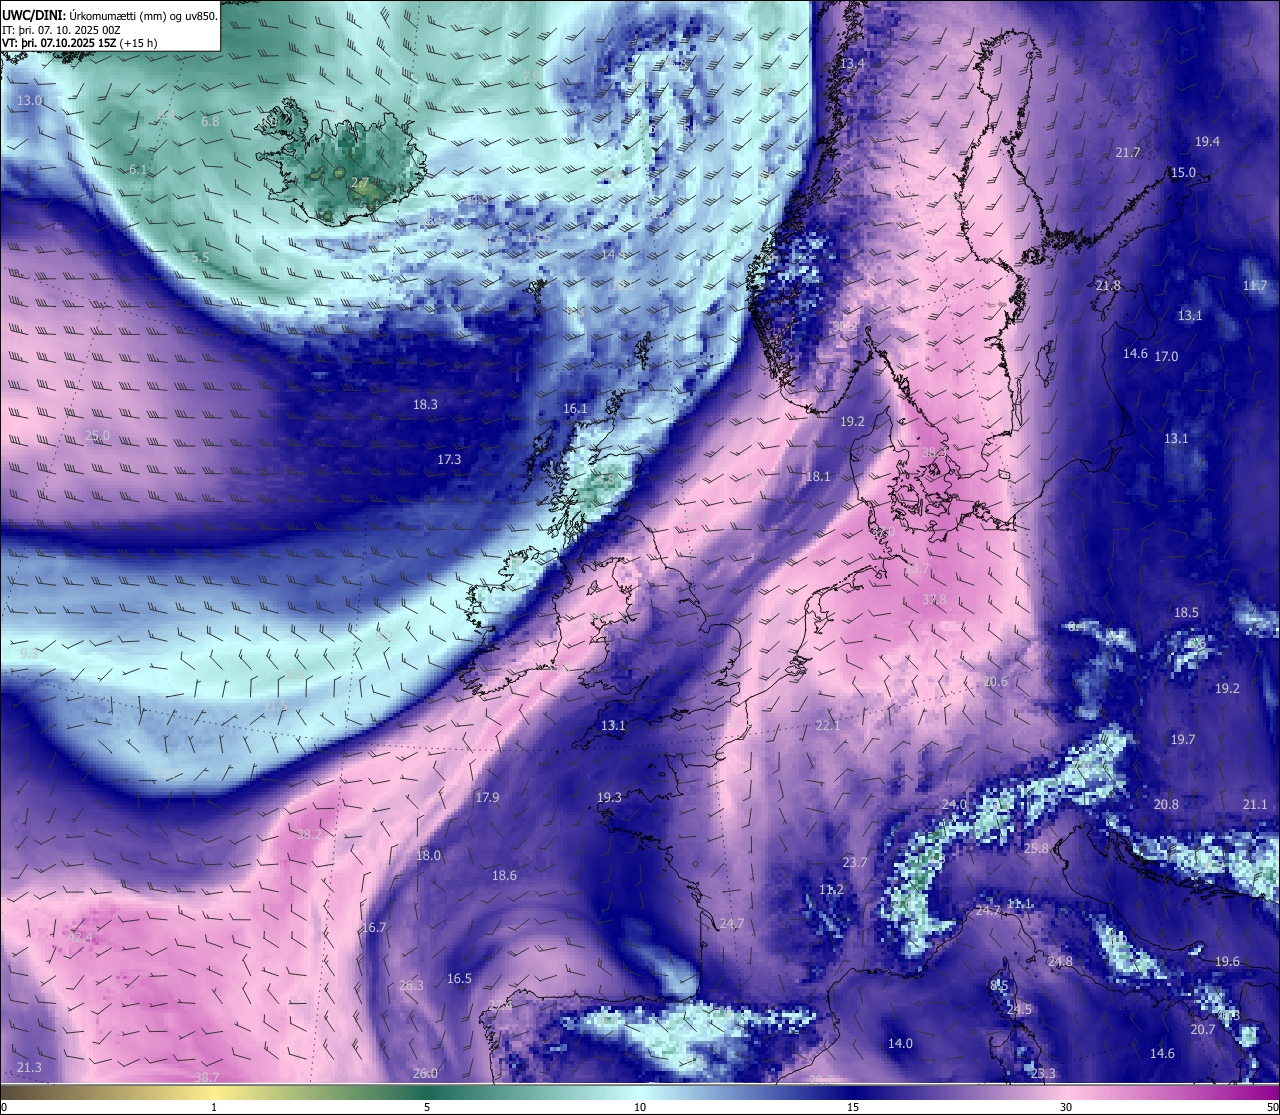Viewport: 1280px width, 1115px height.
Task: Click the 21.7 value over Finland
Action: tap(1128, 153)
